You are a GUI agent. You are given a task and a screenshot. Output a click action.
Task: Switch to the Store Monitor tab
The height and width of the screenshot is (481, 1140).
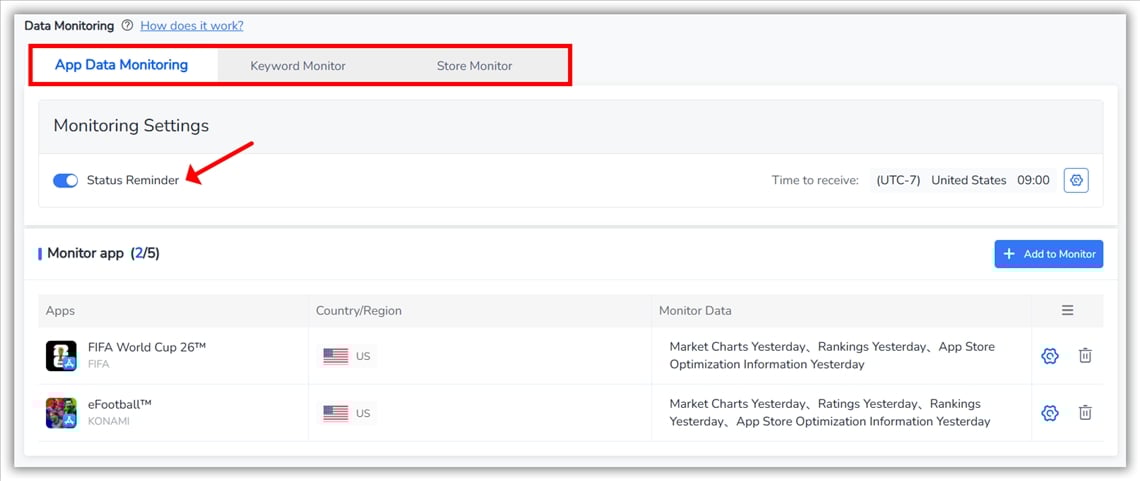coord(474,66)
